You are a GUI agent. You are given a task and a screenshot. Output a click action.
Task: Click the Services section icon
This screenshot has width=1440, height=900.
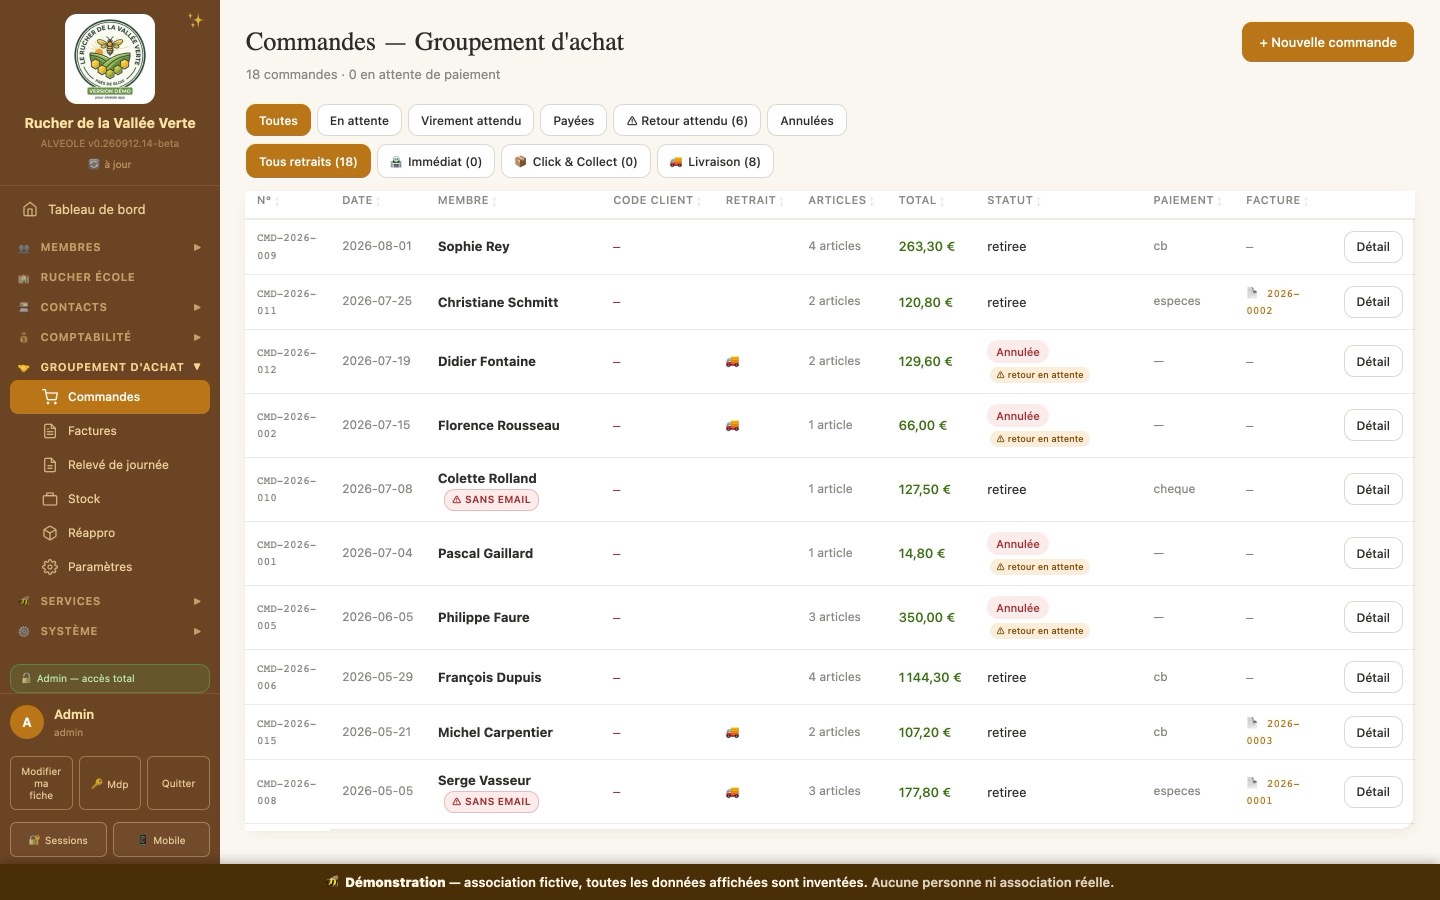(24, 602)
